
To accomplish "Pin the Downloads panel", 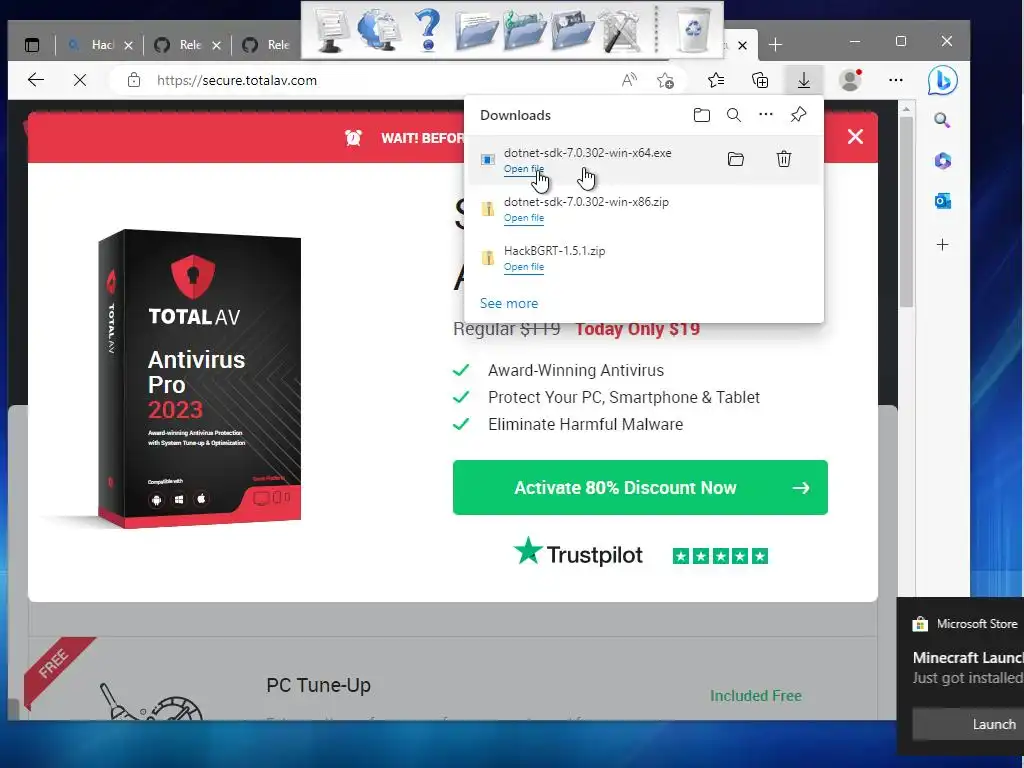I will pyautogui.click(x=798, y=114).
